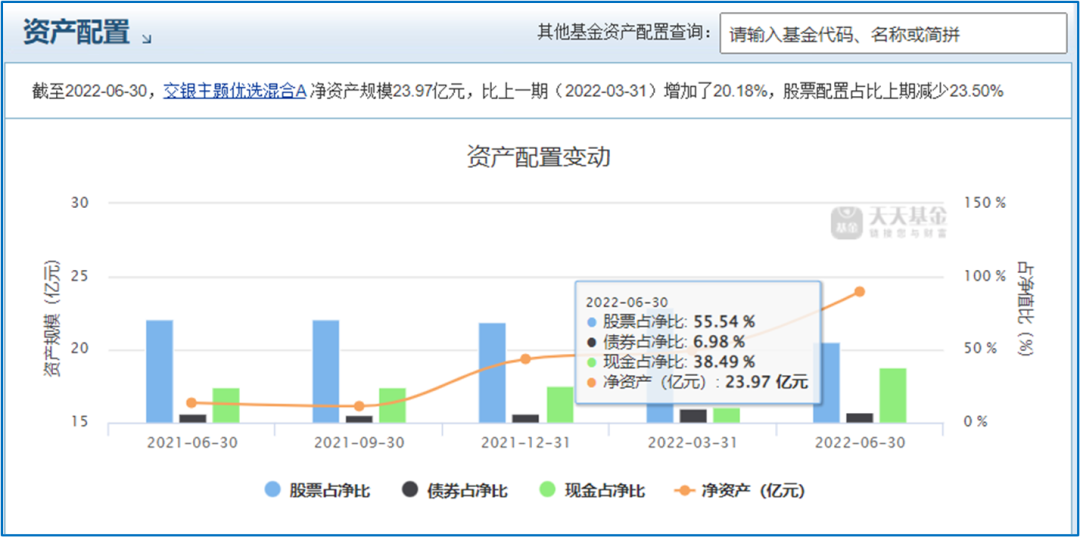The image size is (1080, 537).
Task: Click the 天天基金 watermark logo
Action: 889,222
